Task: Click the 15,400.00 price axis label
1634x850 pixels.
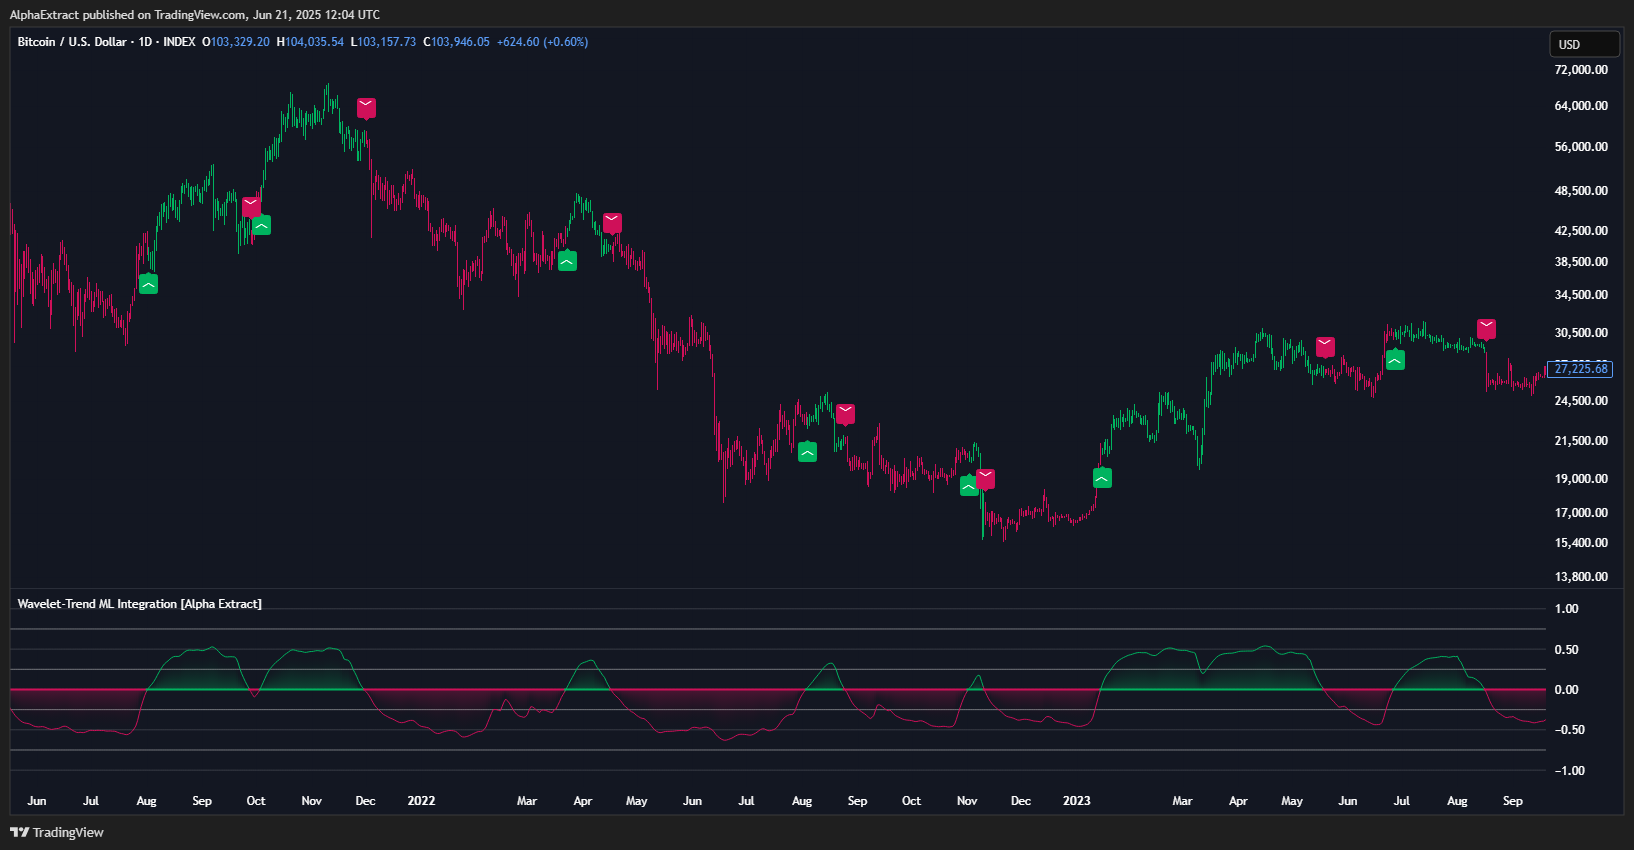Action: [x=1581, y=543]
